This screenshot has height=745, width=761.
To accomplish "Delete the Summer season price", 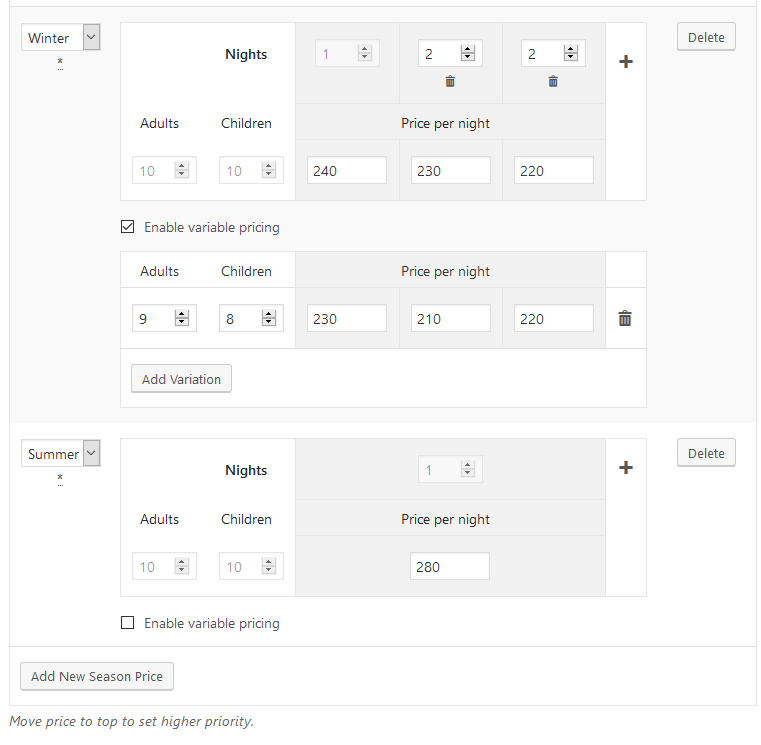I will tap(706, 453).
